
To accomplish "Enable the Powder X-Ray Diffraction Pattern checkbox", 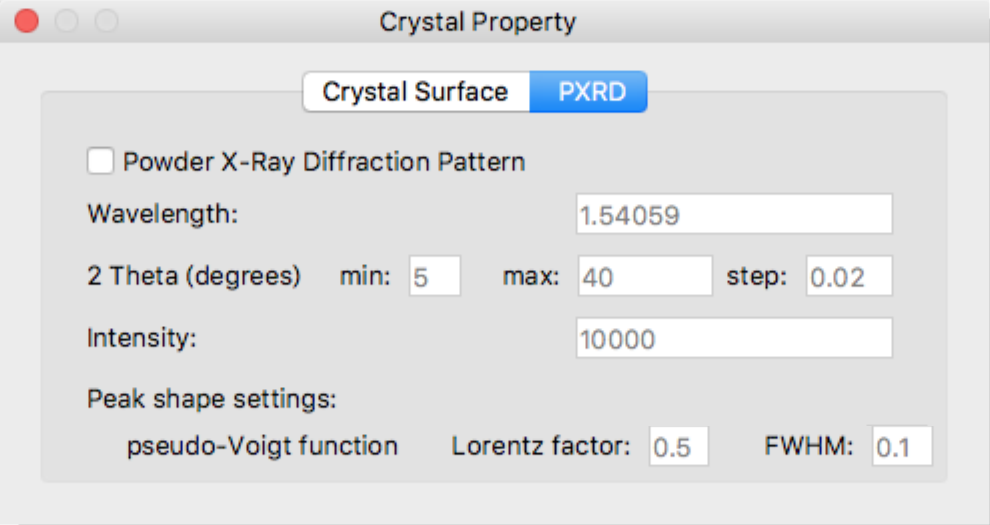I will [100, 161].
